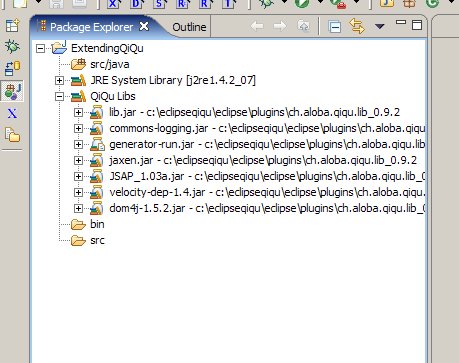The width and height of the screenshot is (459, 363).
Task: Expand the JRE System Library node
Action: 59,80
